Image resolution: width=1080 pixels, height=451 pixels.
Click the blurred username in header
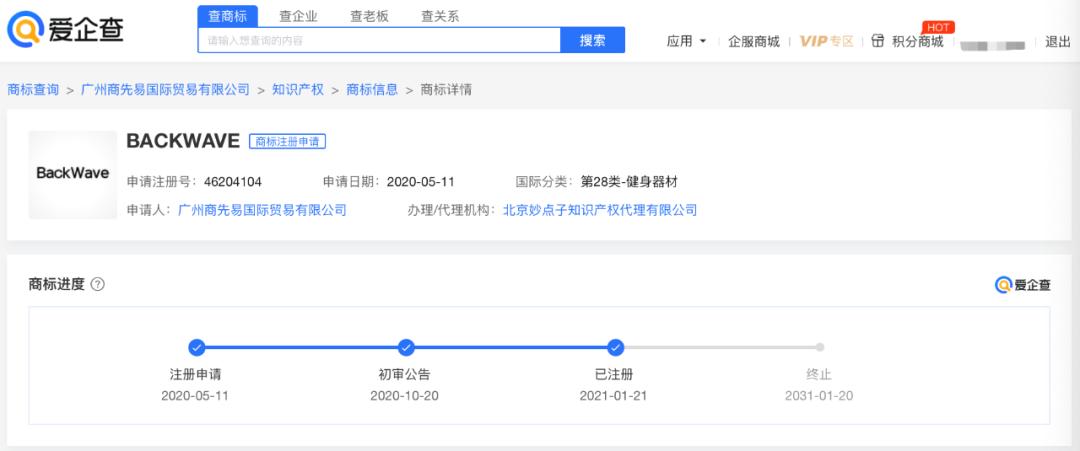(993, 45)
